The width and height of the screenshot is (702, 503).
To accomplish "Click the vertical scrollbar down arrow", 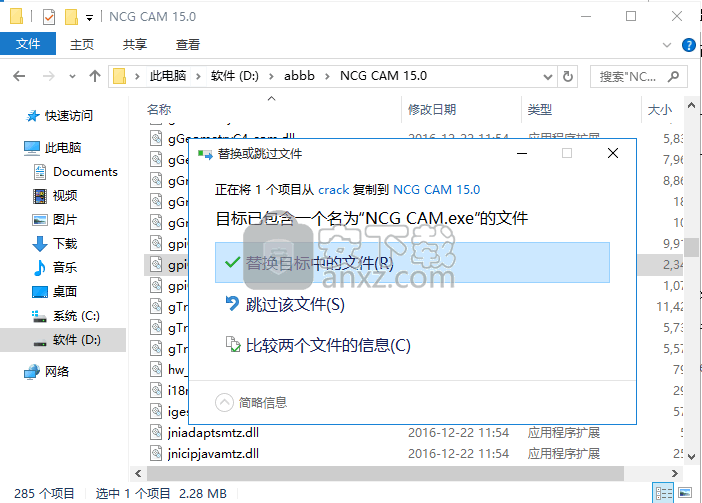I will pos(692,457).
